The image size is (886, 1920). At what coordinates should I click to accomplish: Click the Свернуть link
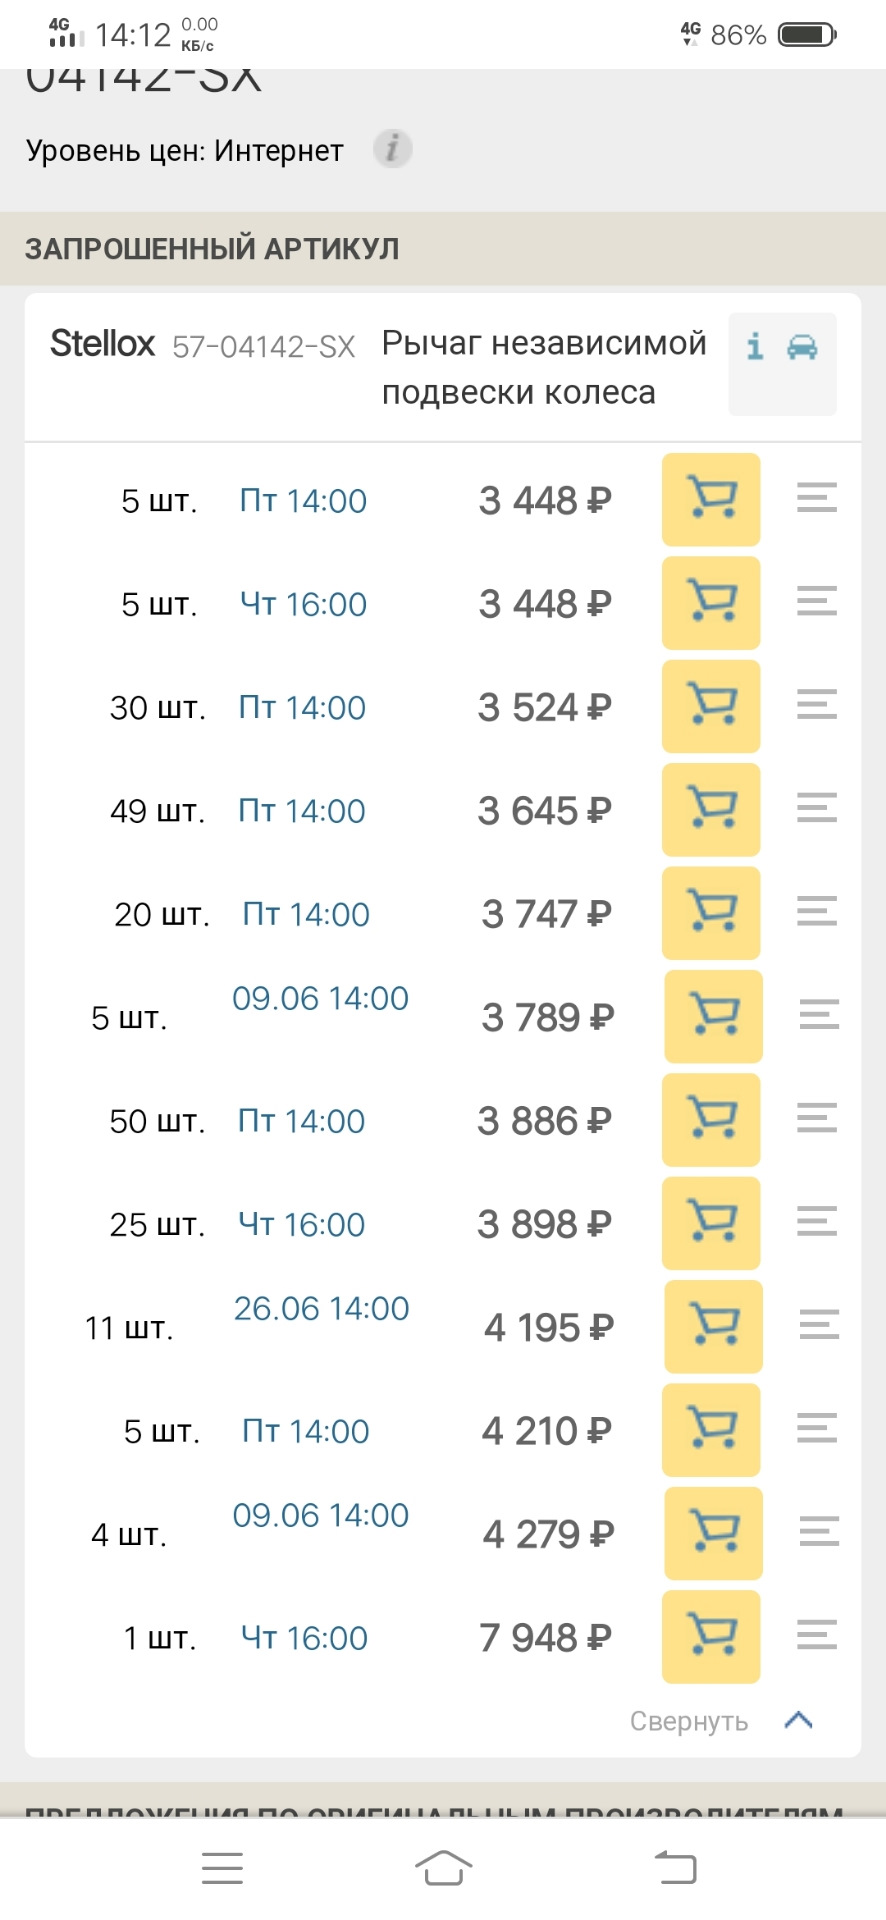[x=688, y=1721]
